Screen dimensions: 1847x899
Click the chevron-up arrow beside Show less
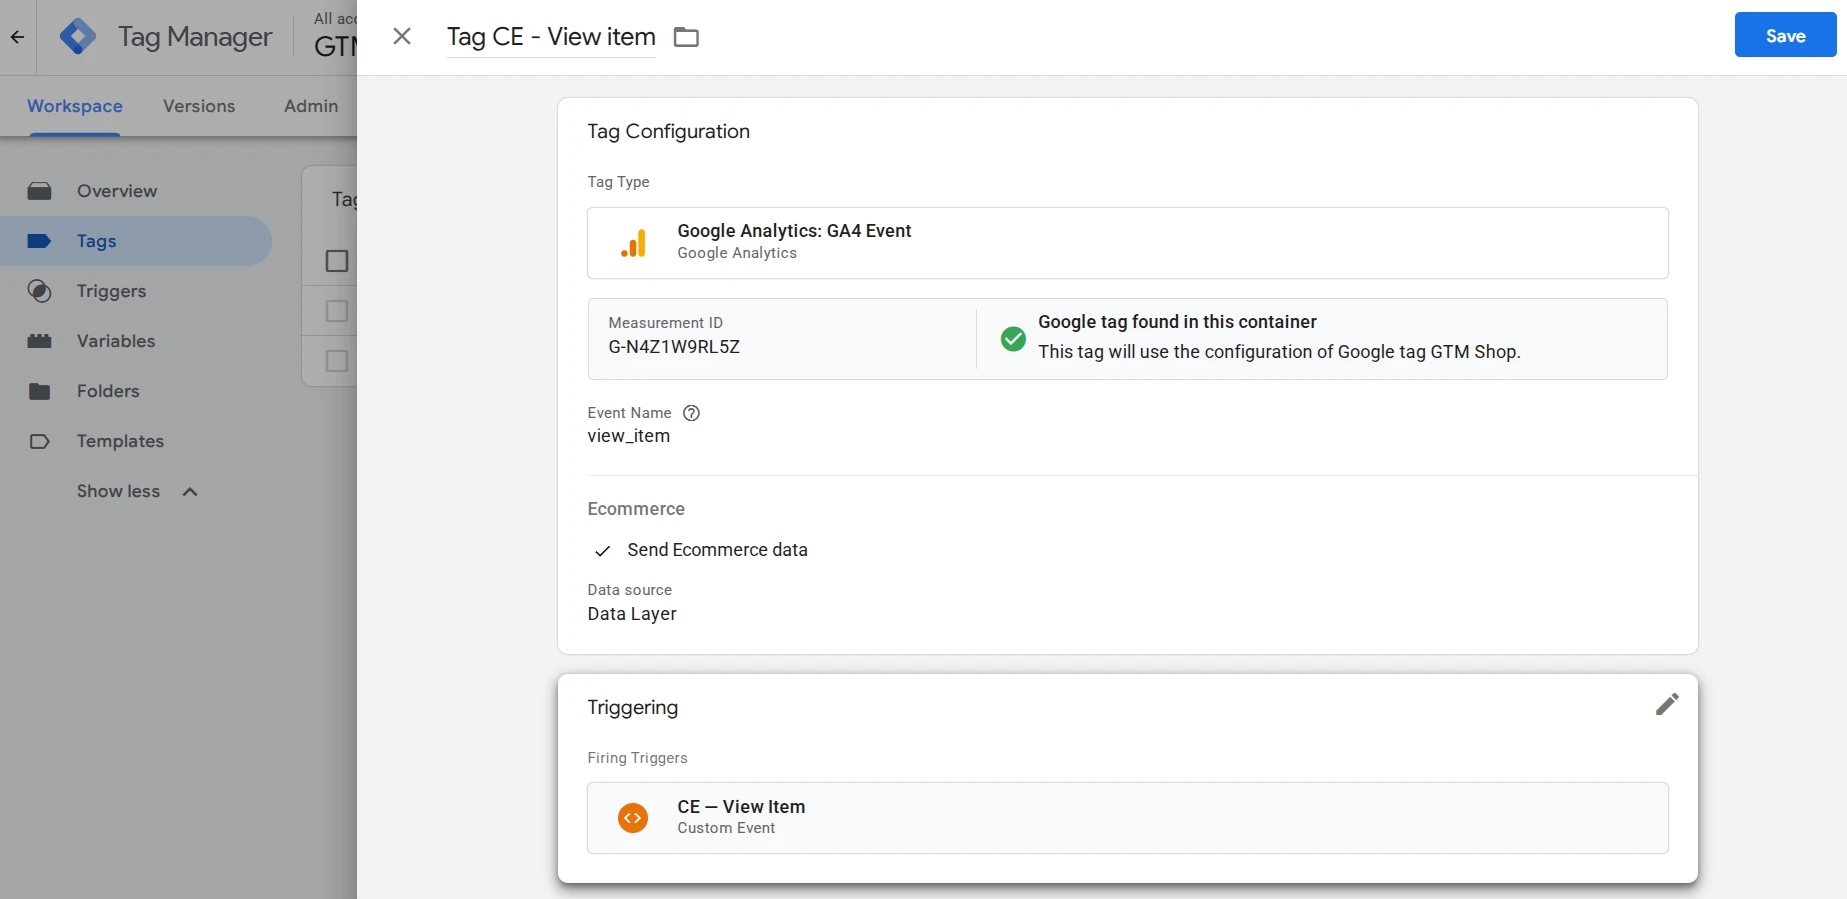(190, 491)
